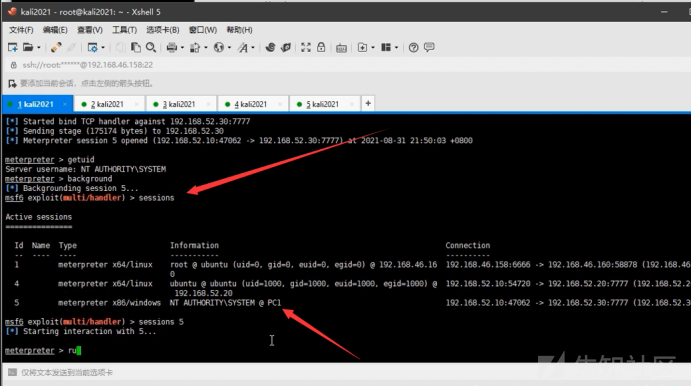Click the feedback speech bubble icon
692x386 pixels.
click(429, 47)
